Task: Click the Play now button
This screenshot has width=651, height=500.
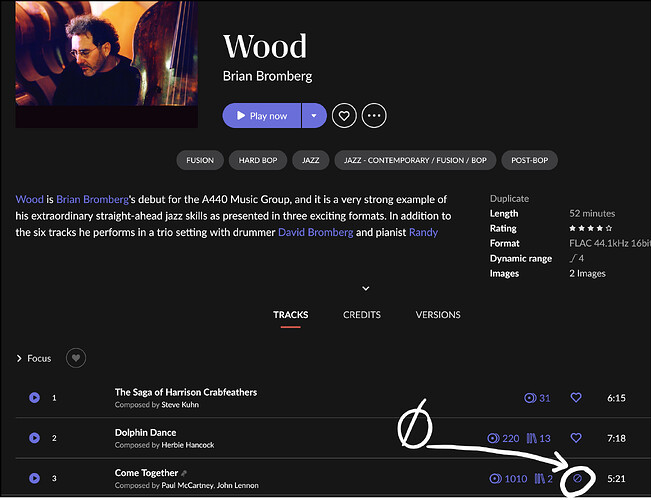Action: tap(261, 116)
